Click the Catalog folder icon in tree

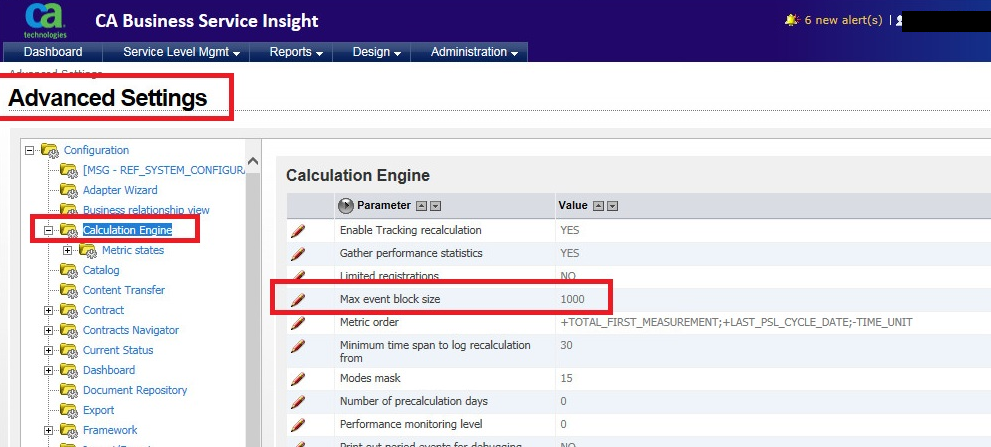point(68,270)
